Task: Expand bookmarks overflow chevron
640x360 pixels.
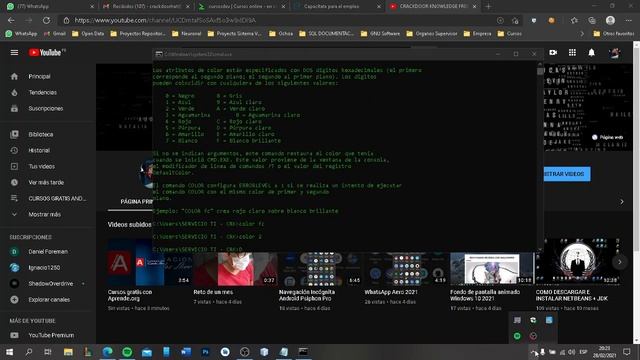Action: tap(582, 33)
